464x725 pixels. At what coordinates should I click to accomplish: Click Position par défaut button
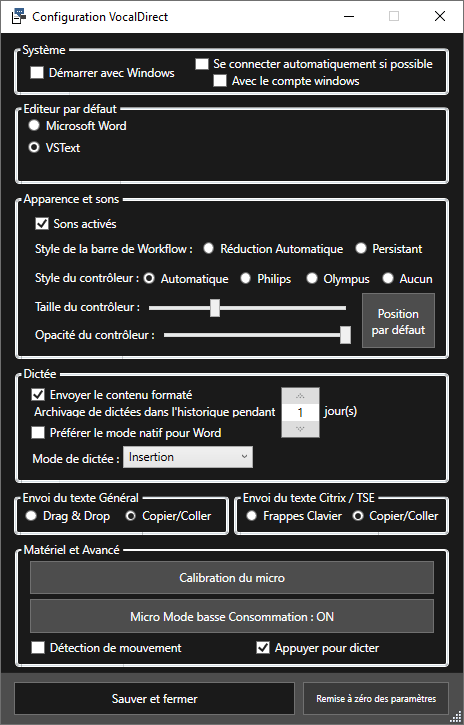tap(398, 320)
